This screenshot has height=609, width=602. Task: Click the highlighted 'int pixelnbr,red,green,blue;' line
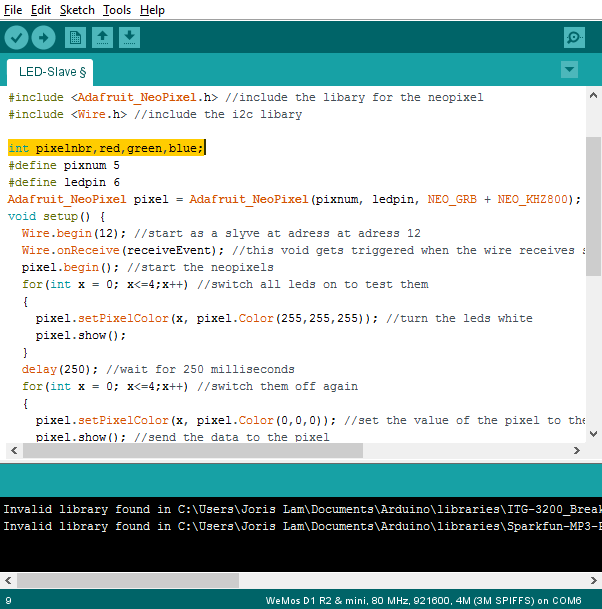pyautogui.click(x=106, y=148)
